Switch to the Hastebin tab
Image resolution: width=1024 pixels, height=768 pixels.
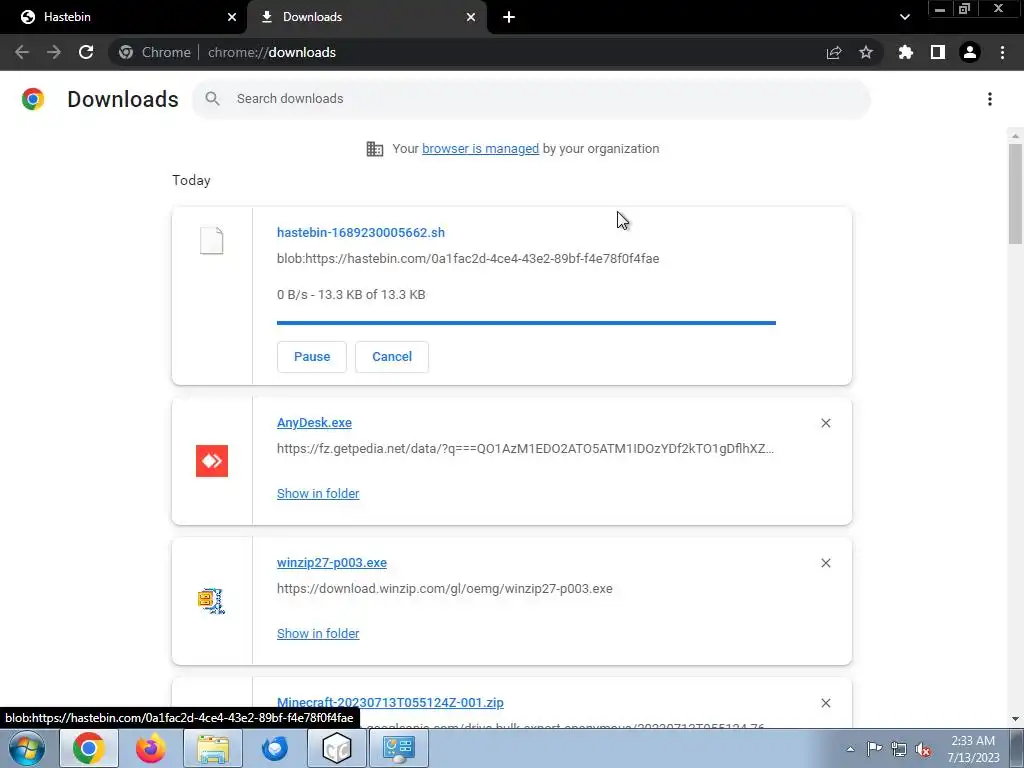pyautogui.click(x=124, y=17)
